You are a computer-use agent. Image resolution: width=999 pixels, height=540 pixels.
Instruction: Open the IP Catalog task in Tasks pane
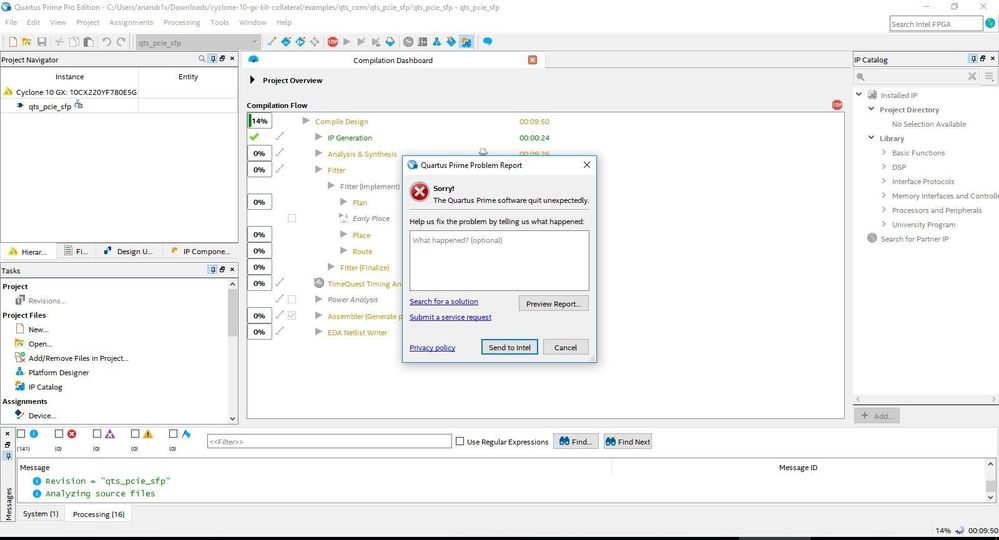click(45, 387)
